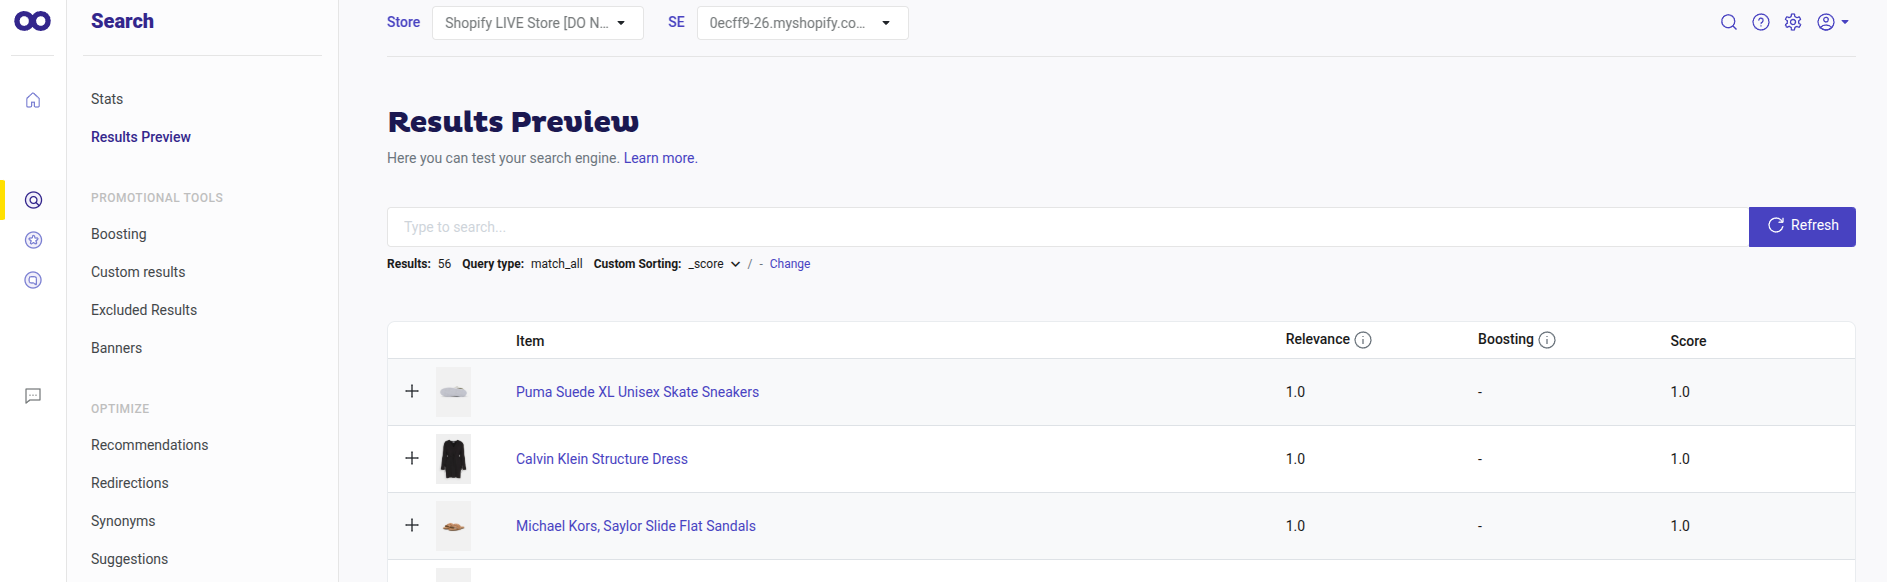Focus the Type to search field
The width and height of the screenshot is (1887, 582).
point(1068,227)
